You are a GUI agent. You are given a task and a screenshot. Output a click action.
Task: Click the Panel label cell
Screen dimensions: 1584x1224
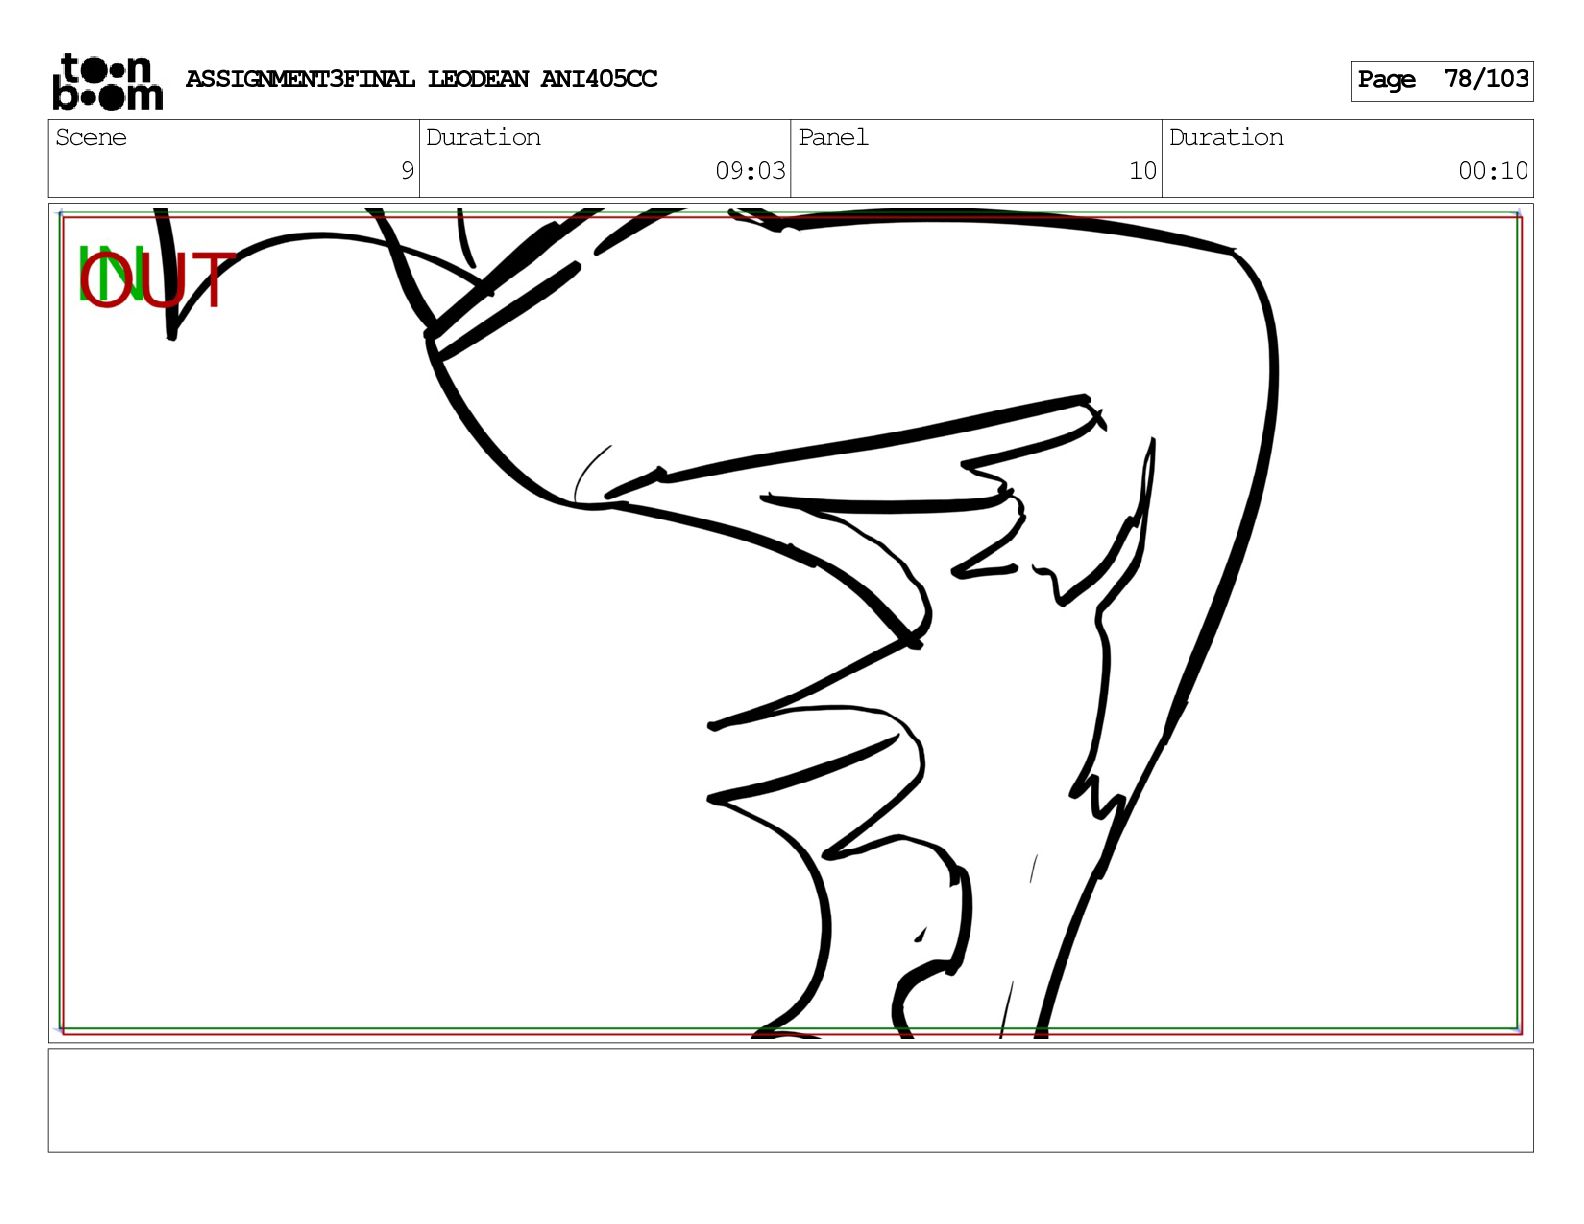click(976, 158)
